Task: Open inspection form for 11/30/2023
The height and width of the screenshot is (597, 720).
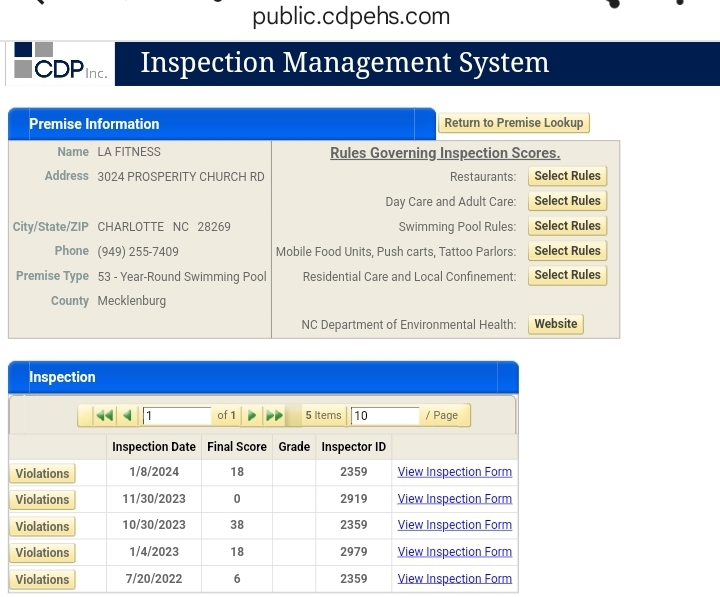Action: [454, 499]
